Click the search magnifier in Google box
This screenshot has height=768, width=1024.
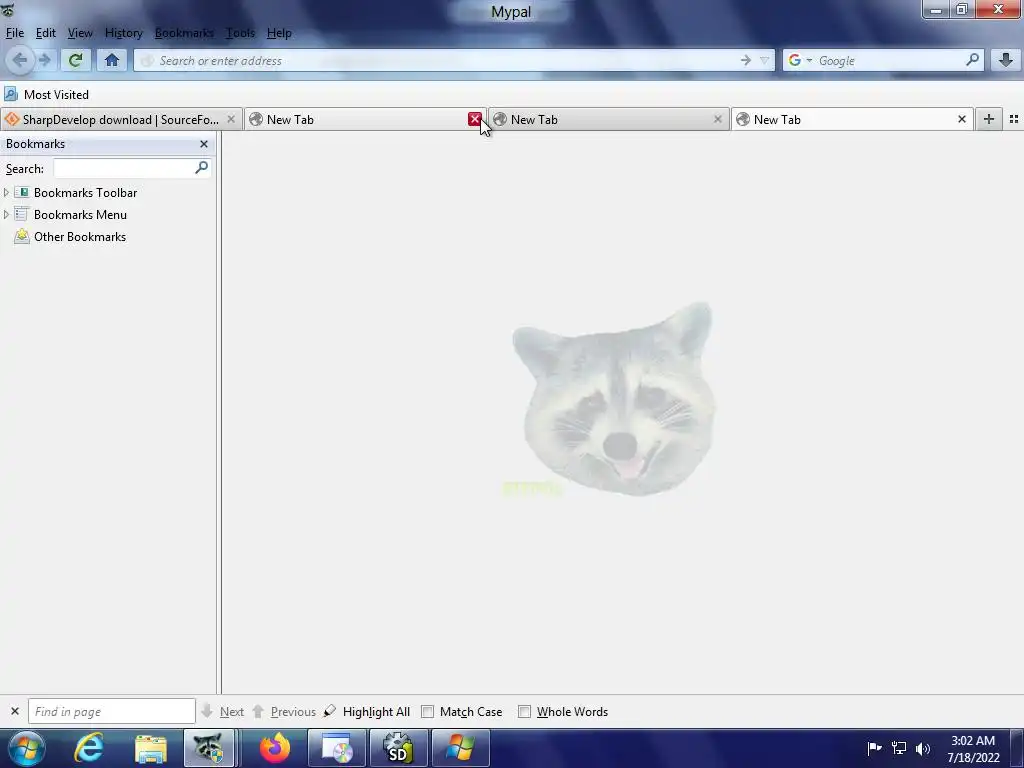point(972,60)
